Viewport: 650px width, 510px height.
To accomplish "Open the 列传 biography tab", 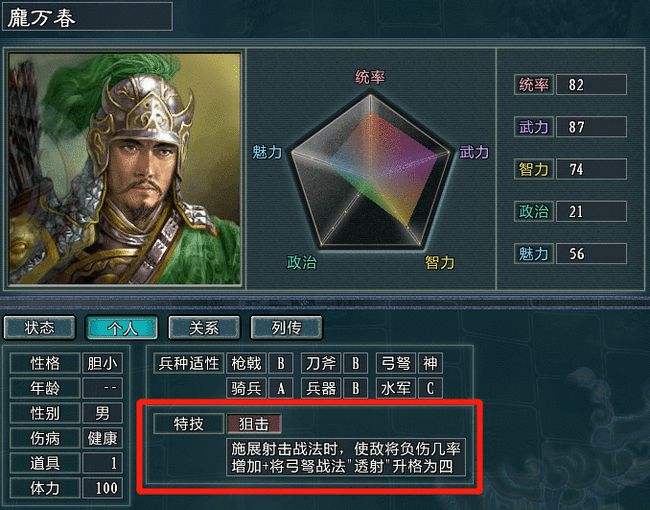I will pyautogui.click(x=286, y=328).
